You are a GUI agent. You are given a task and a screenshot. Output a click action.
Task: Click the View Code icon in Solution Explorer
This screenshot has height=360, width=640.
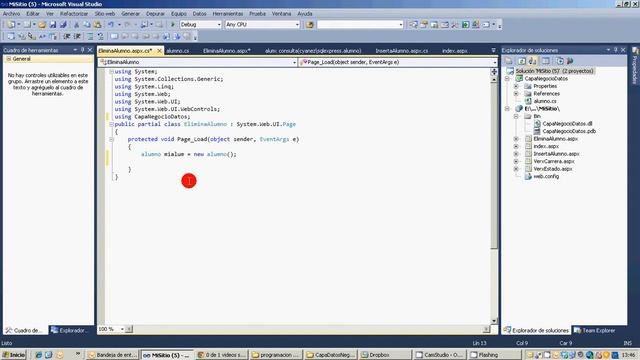[546, 61]
